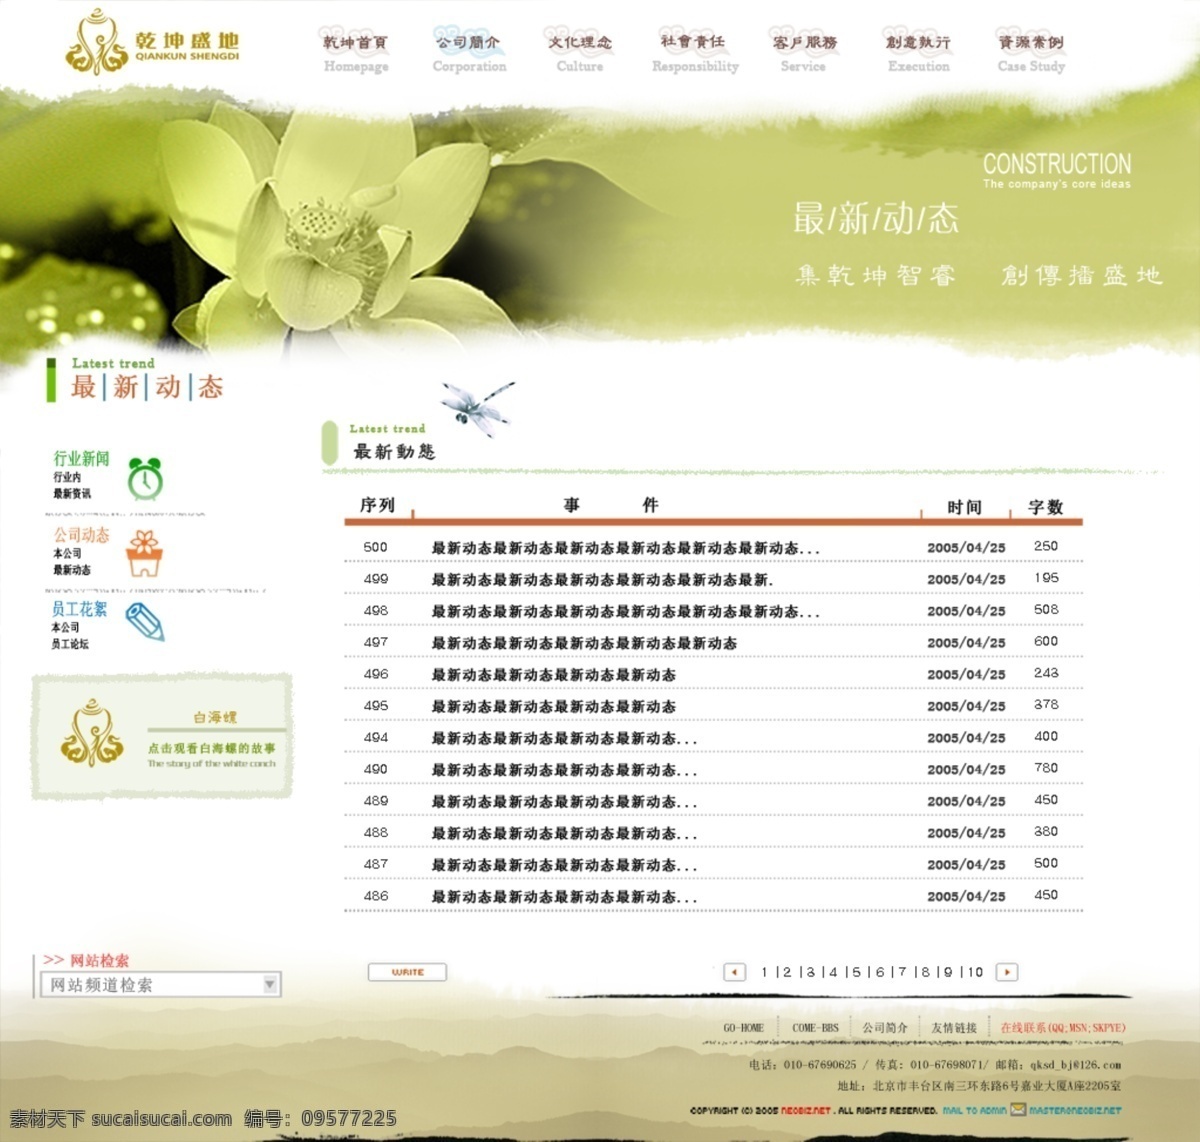The image size is (1200, 1142).
Task: Go to page 10 in pagination
Action: point(976,972)
